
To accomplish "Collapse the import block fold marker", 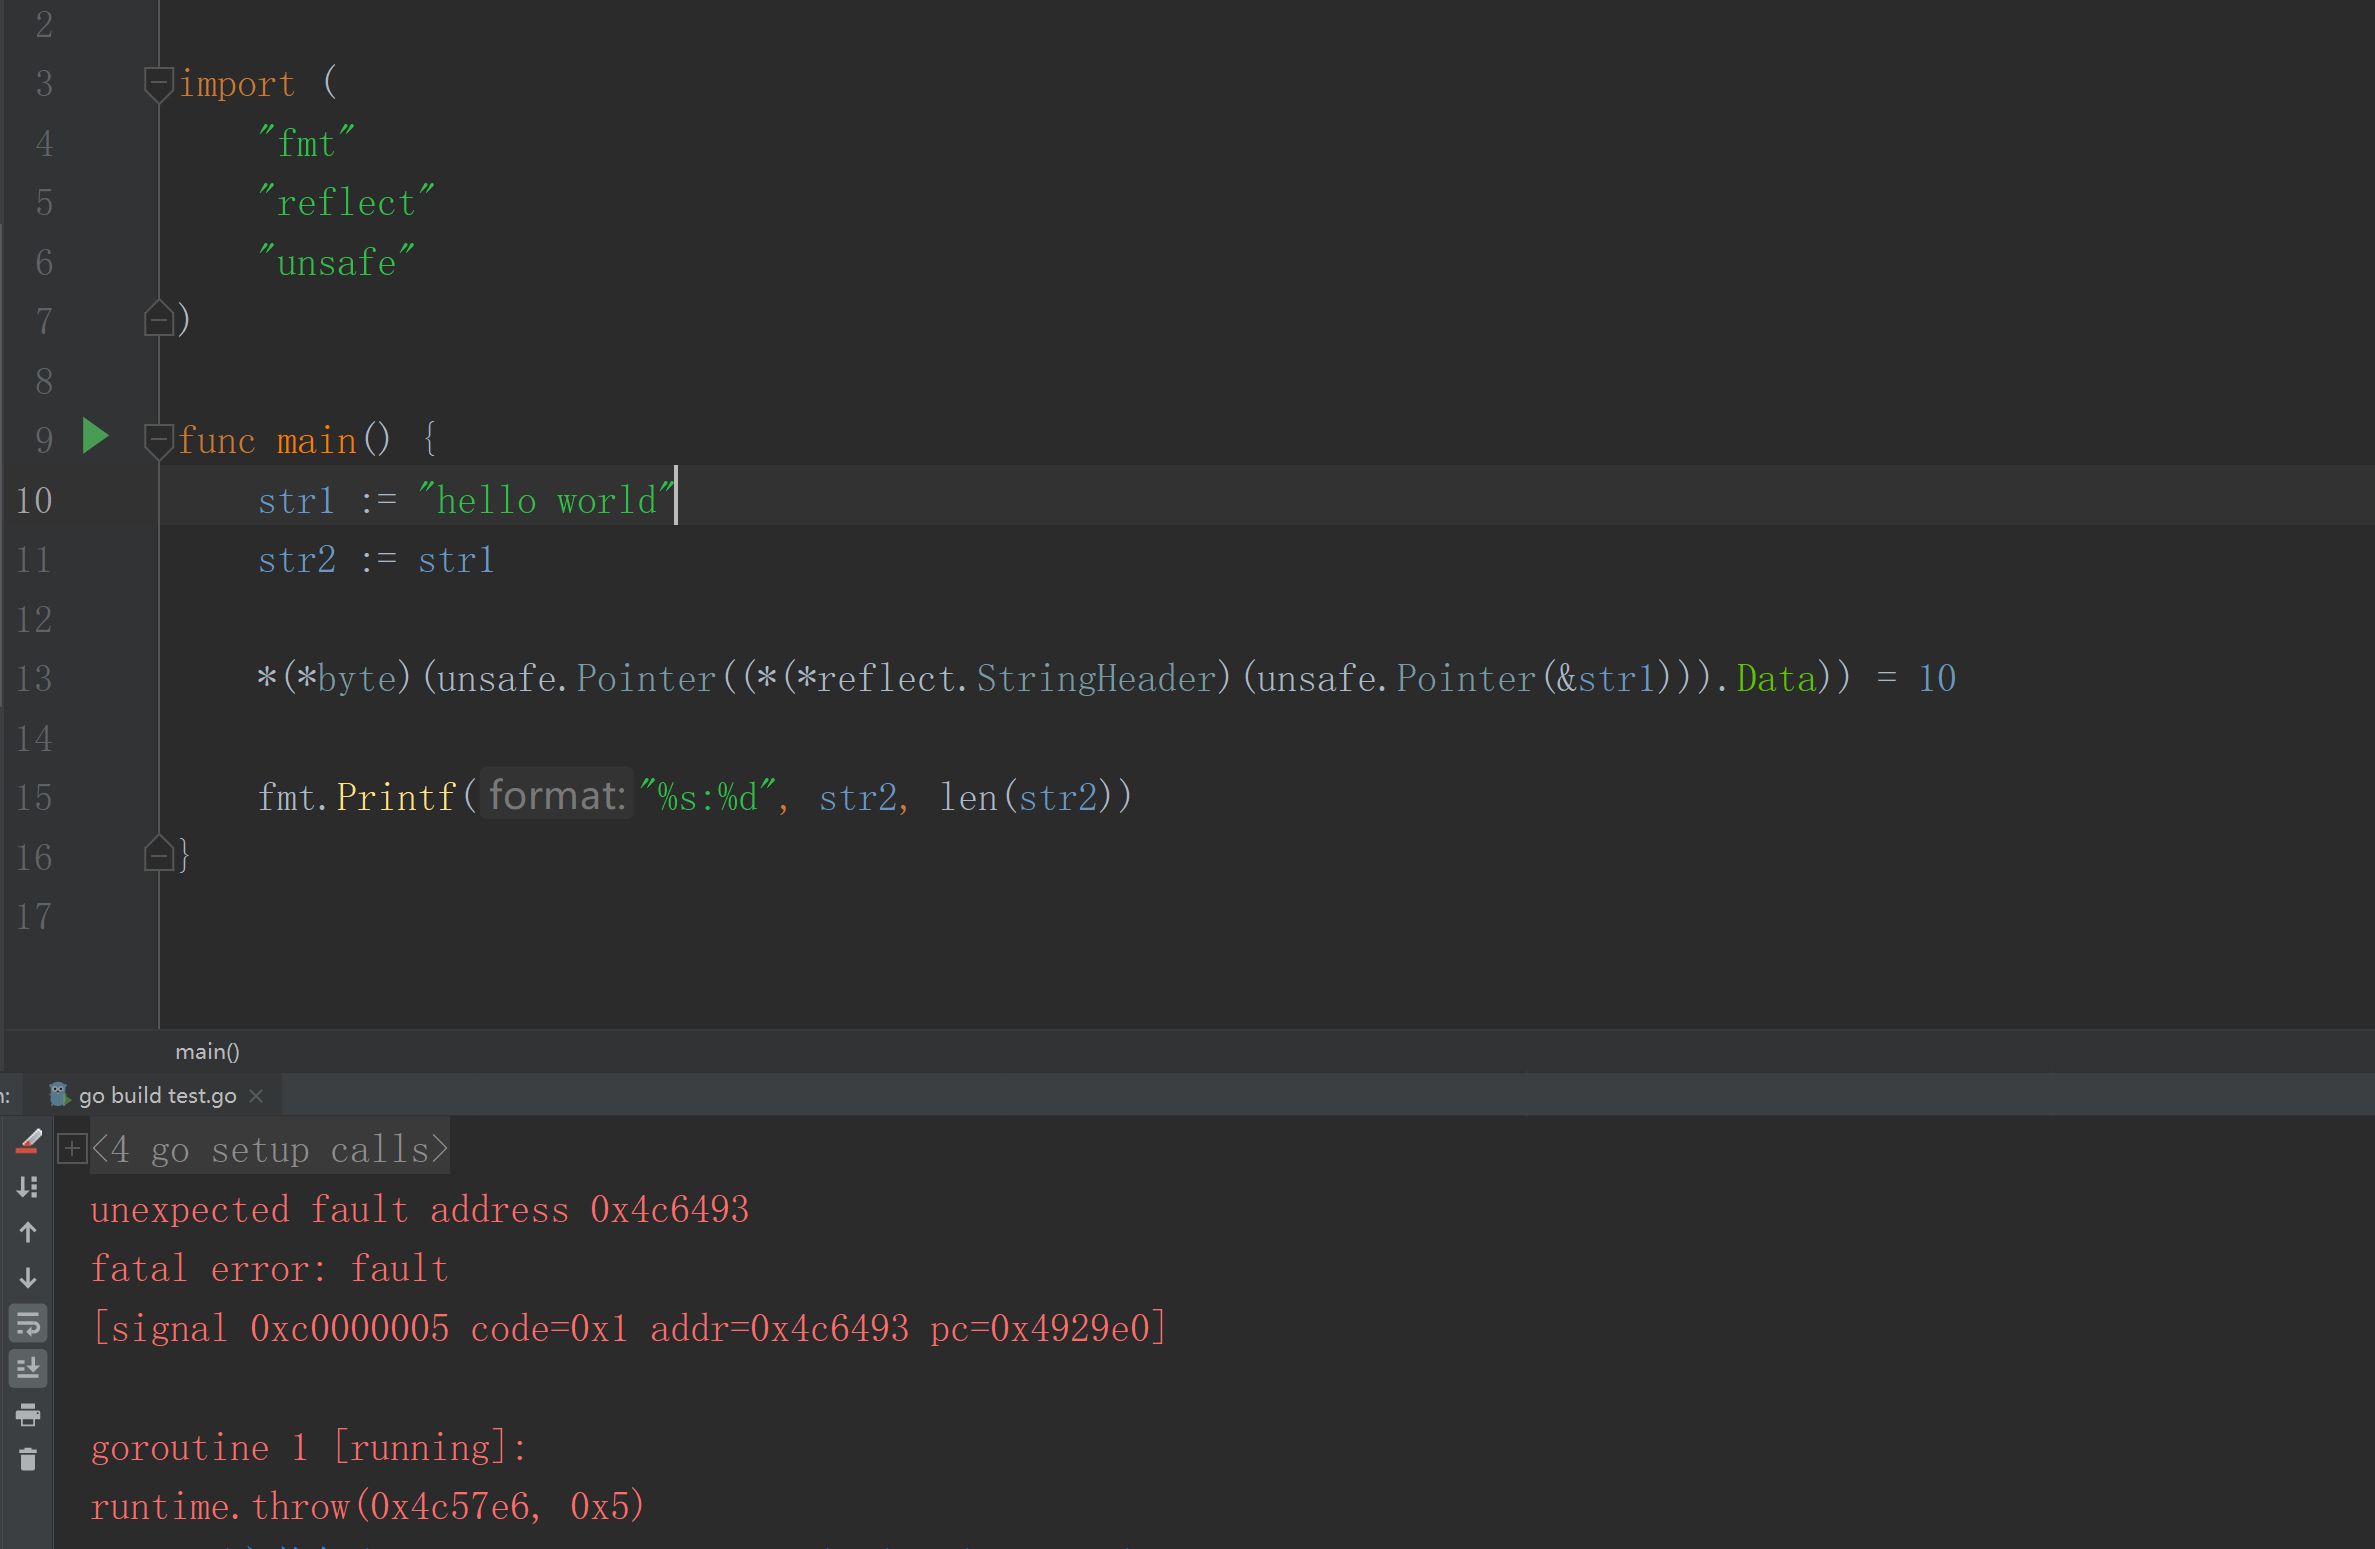I will pyautogui.click(x=158, y=83).
